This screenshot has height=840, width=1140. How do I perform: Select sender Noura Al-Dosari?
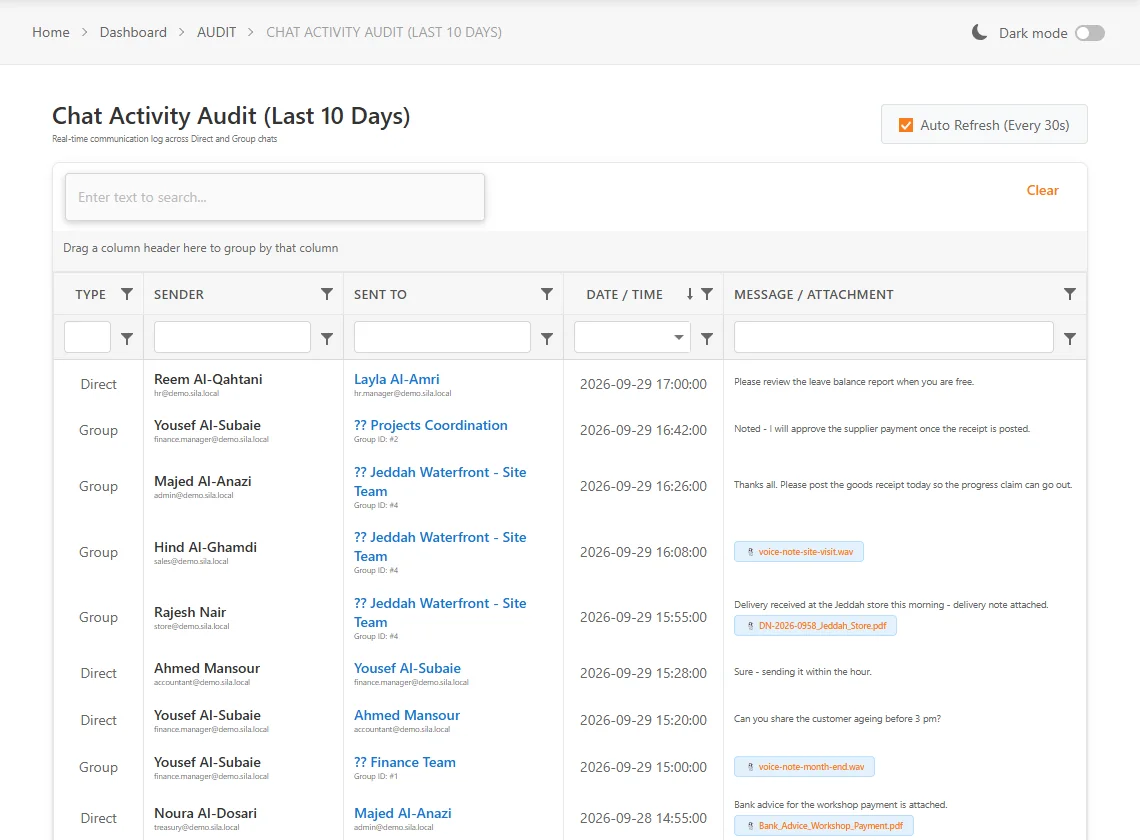tap(205, 813)
